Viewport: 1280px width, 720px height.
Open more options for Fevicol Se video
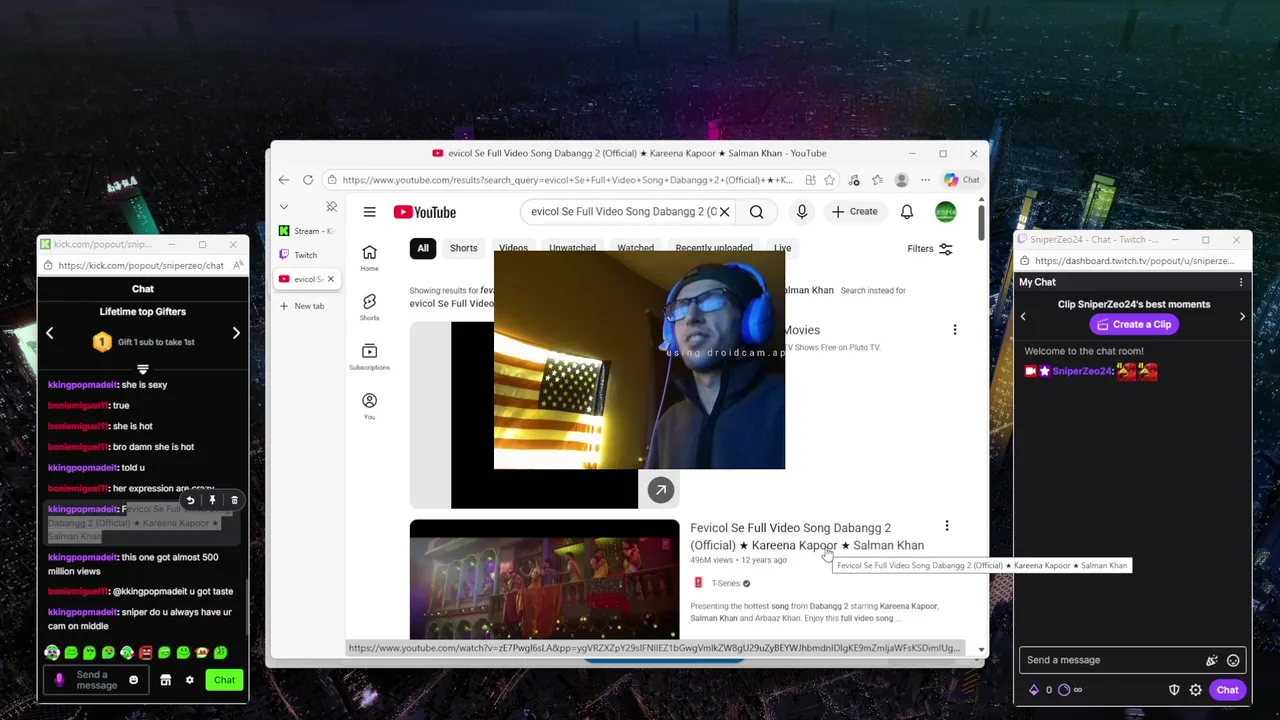tap(946, 526)
